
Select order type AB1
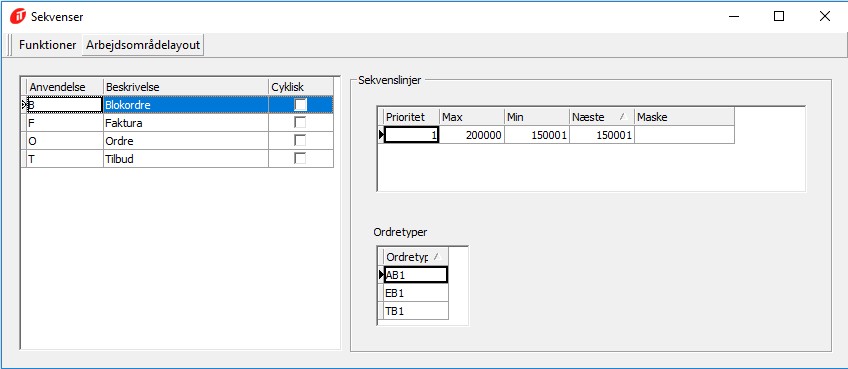click(x=415, y=274)
